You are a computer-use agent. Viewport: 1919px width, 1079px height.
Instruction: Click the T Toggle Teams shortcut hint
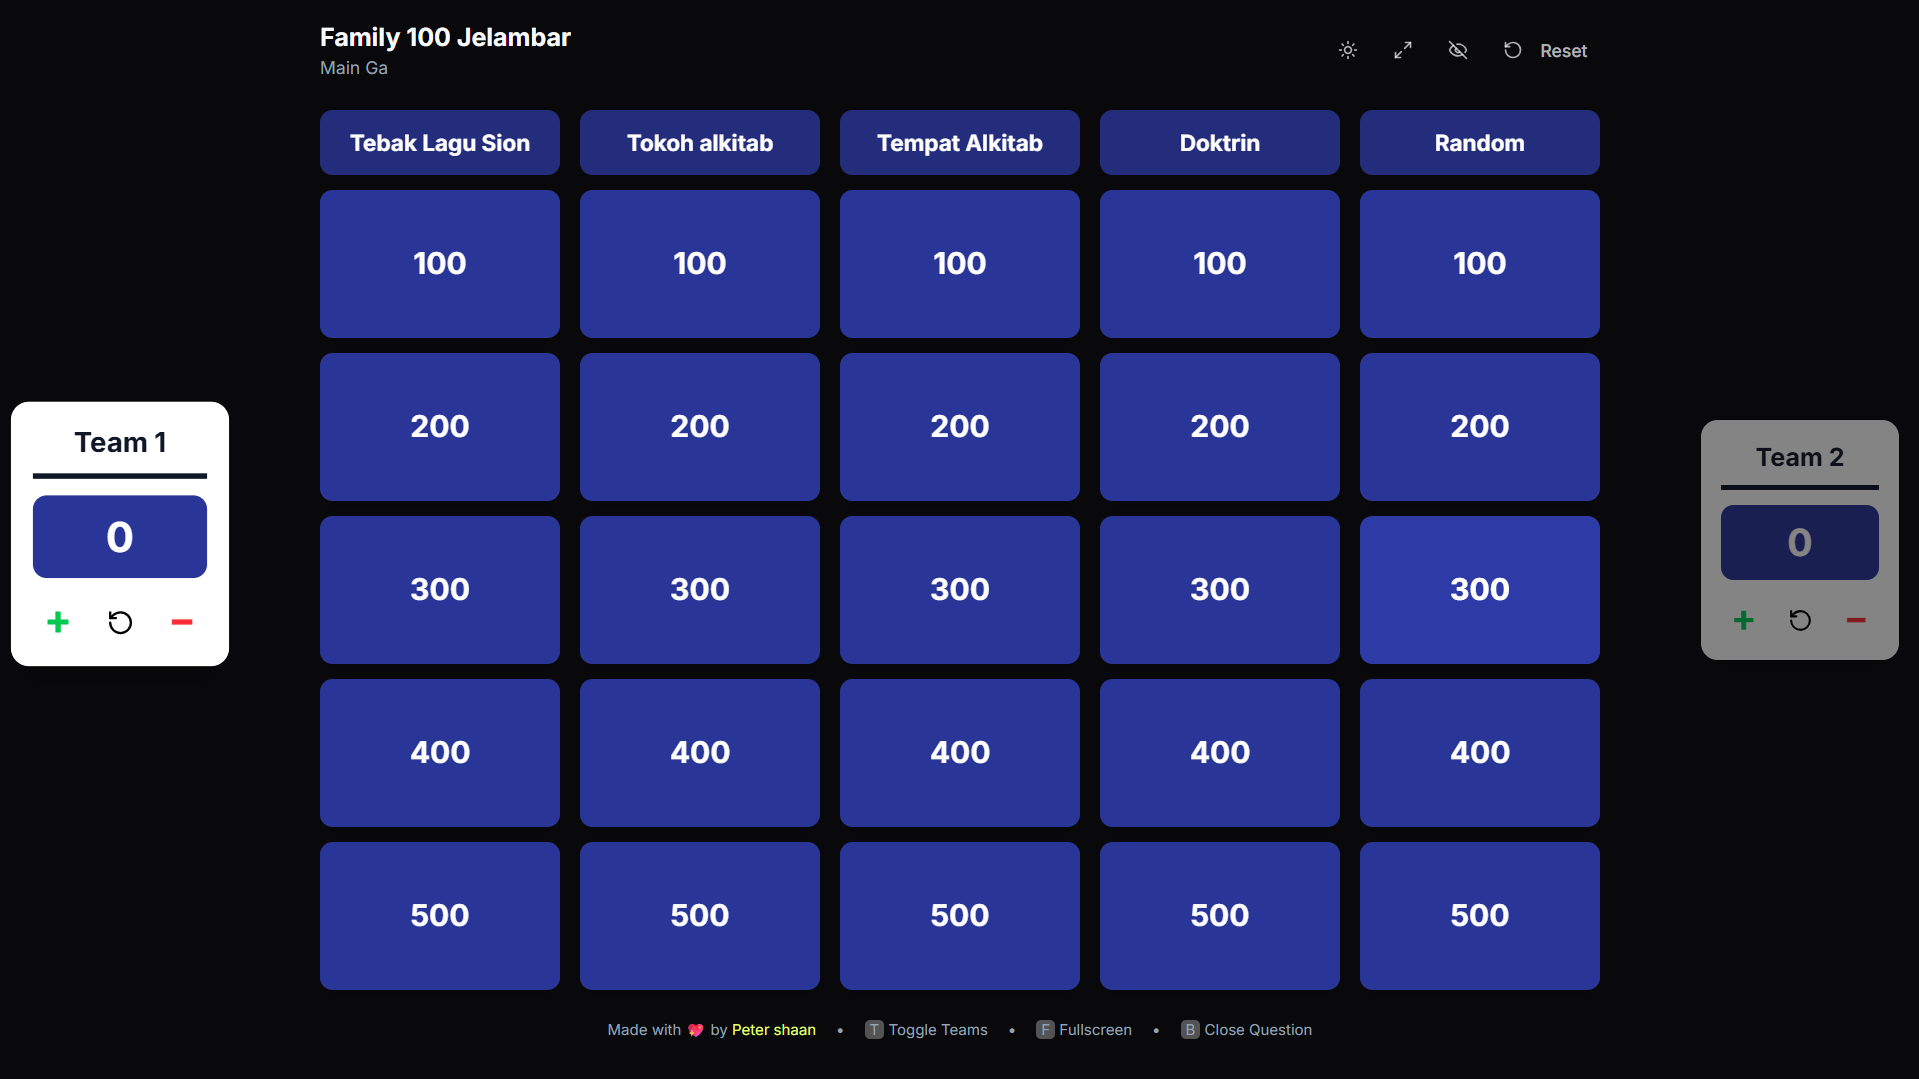[x=926, y=1030]
